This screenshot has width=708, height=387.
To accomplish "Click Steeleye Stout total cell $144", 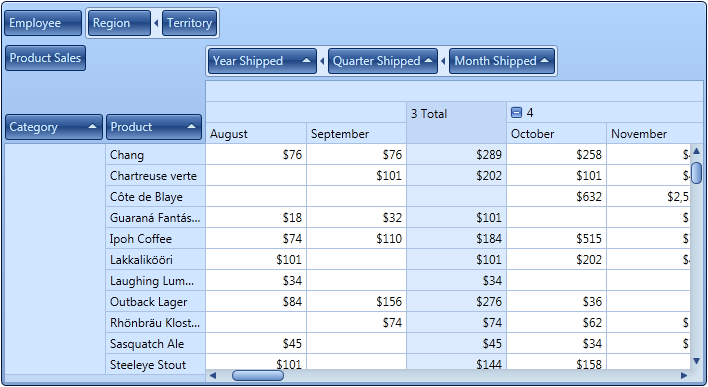I will tap(456, 362).
